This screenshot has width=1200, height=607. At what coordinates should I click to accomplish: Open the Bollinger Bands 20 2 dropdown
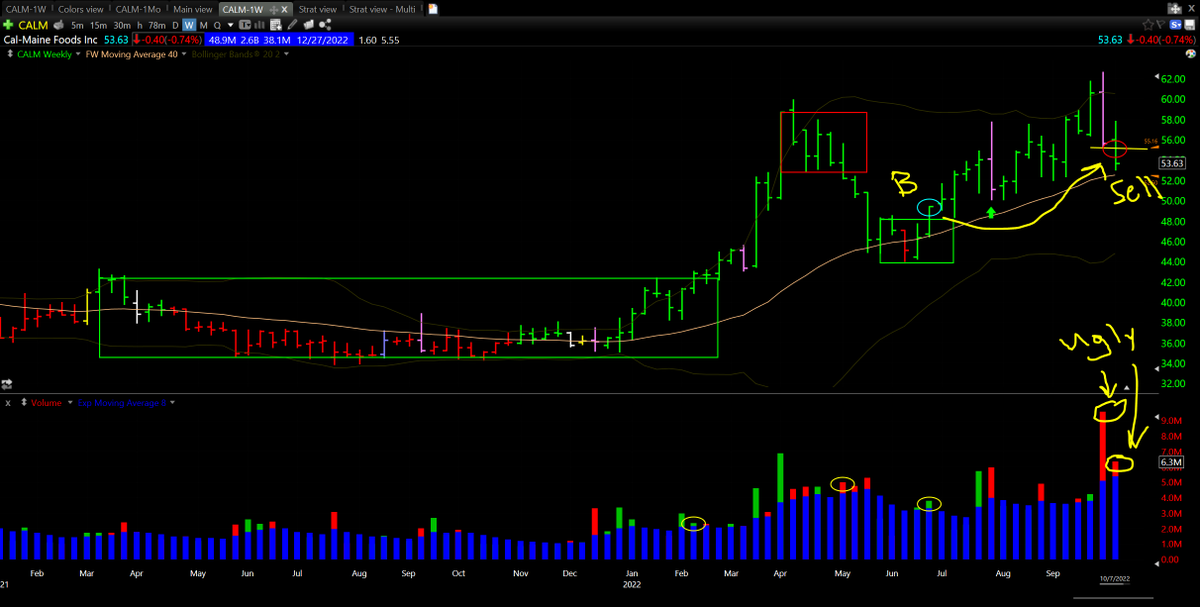coord(287,54)
